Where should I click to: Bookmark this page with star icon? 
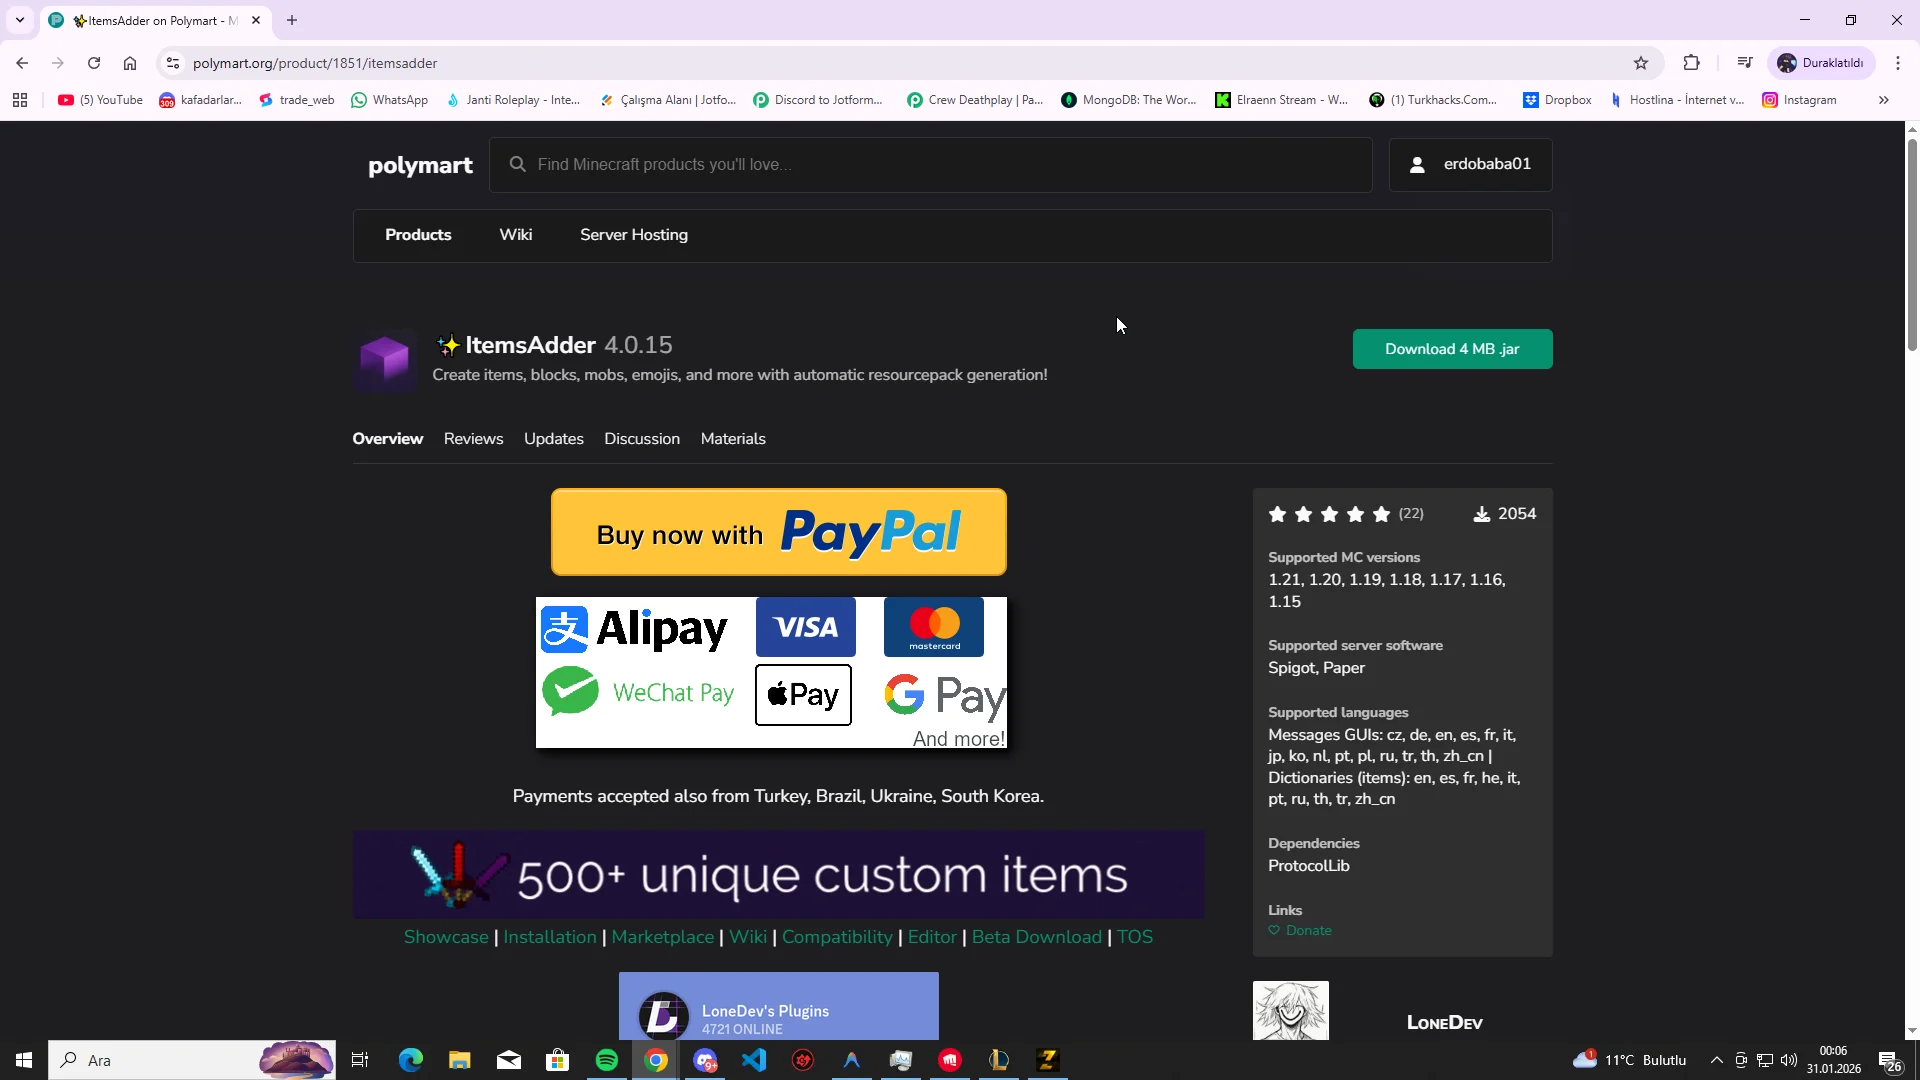(x=1641, y=63)
